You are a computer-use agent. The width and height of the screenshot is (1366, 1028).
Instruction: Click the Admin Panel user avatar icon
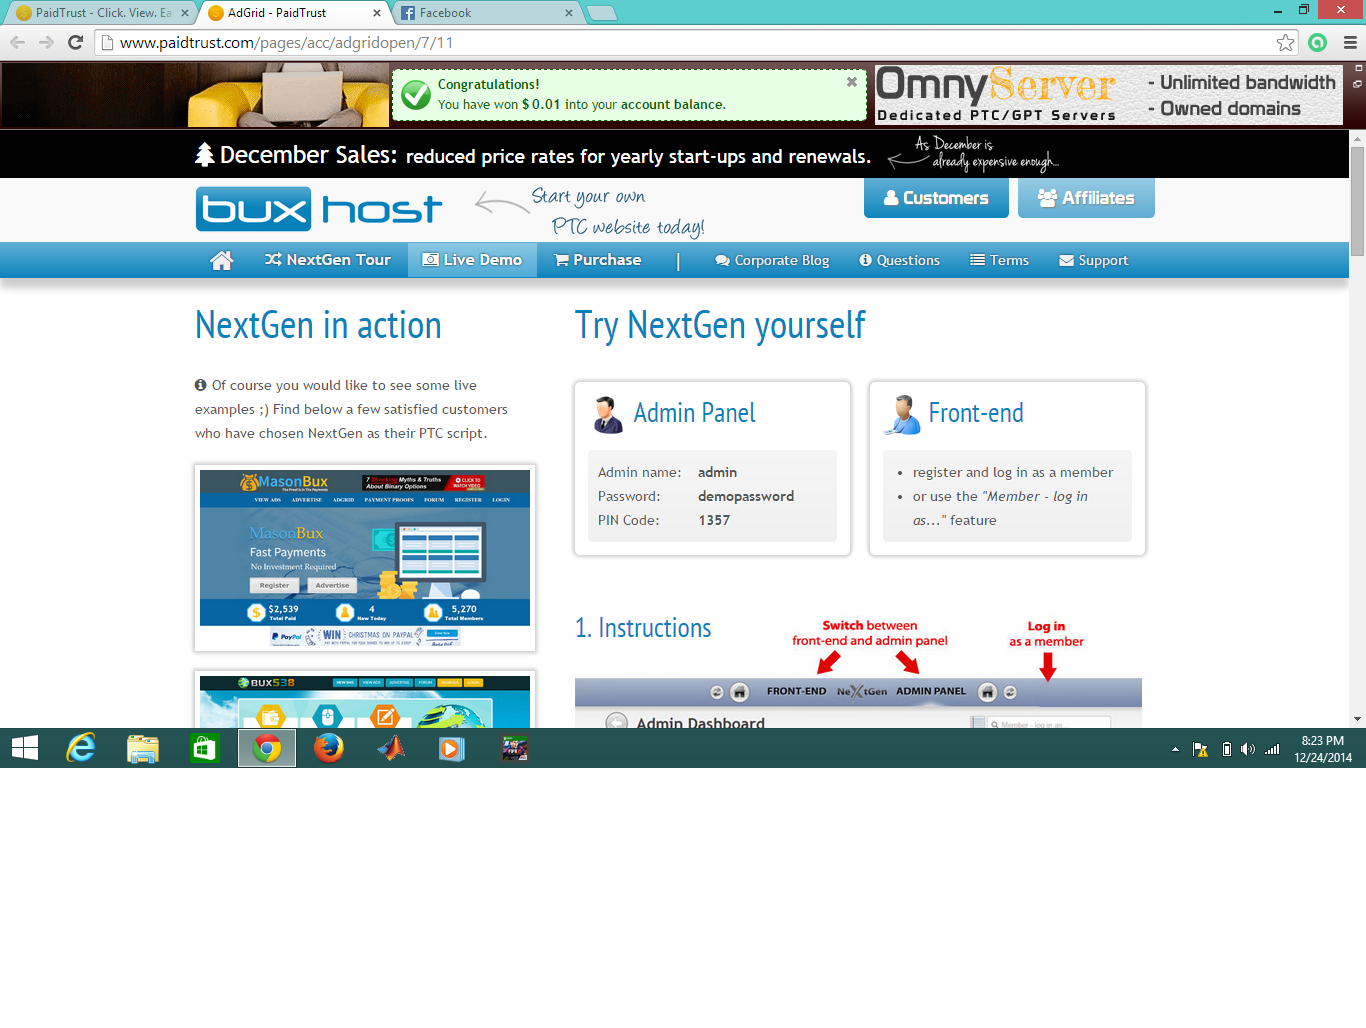click(607, 414)
